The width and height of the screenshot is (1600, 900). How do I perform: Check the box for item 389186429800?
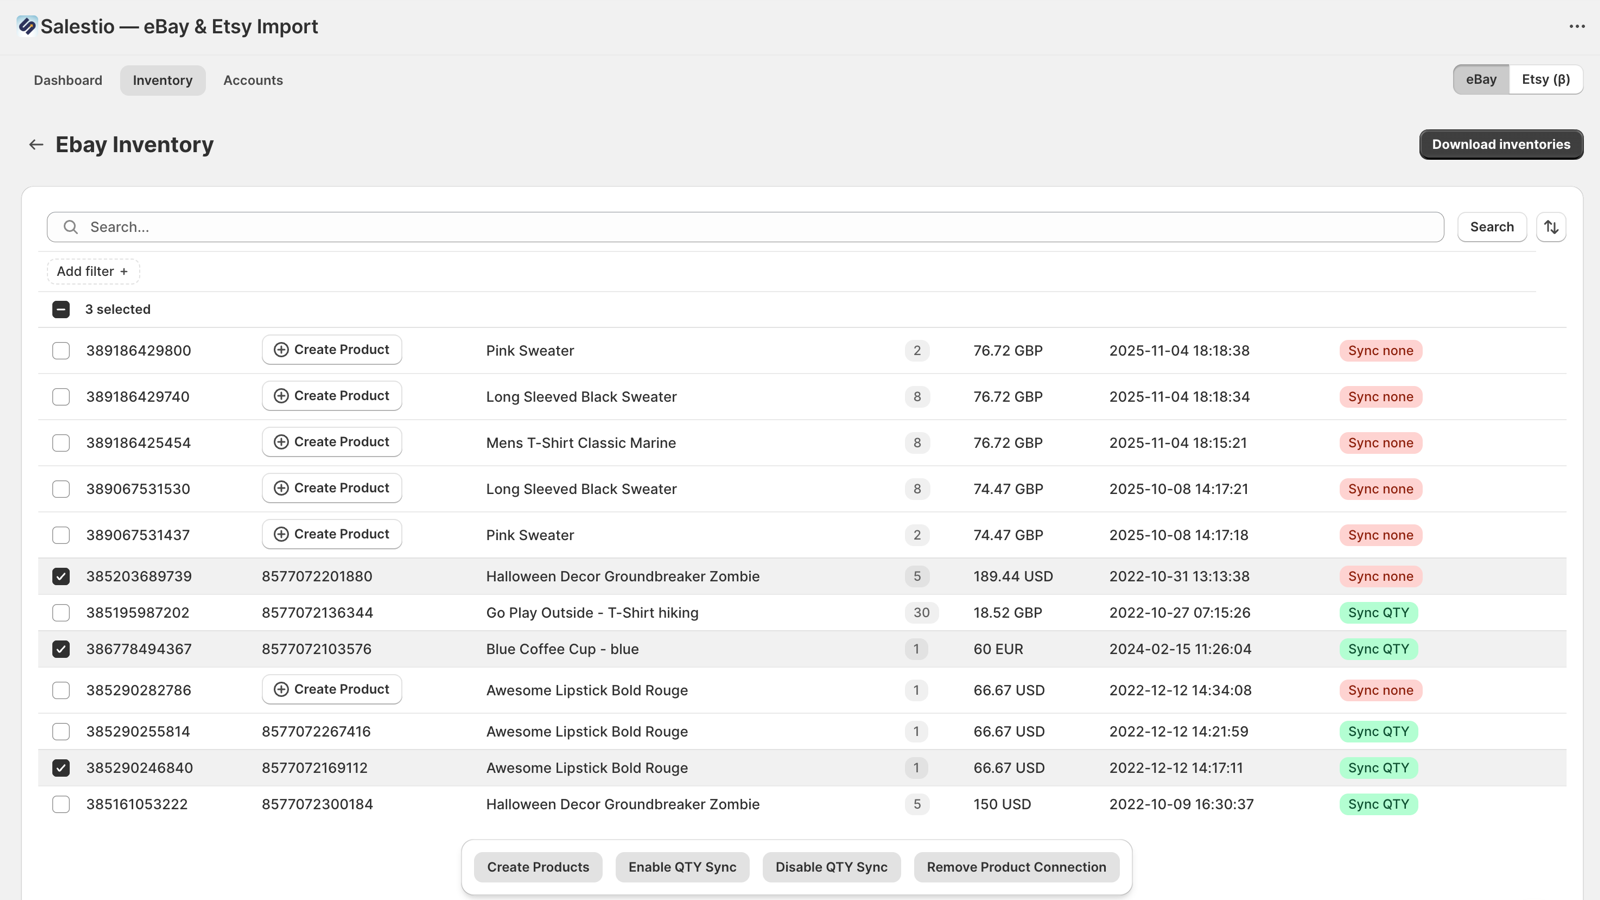click(61, 351)
